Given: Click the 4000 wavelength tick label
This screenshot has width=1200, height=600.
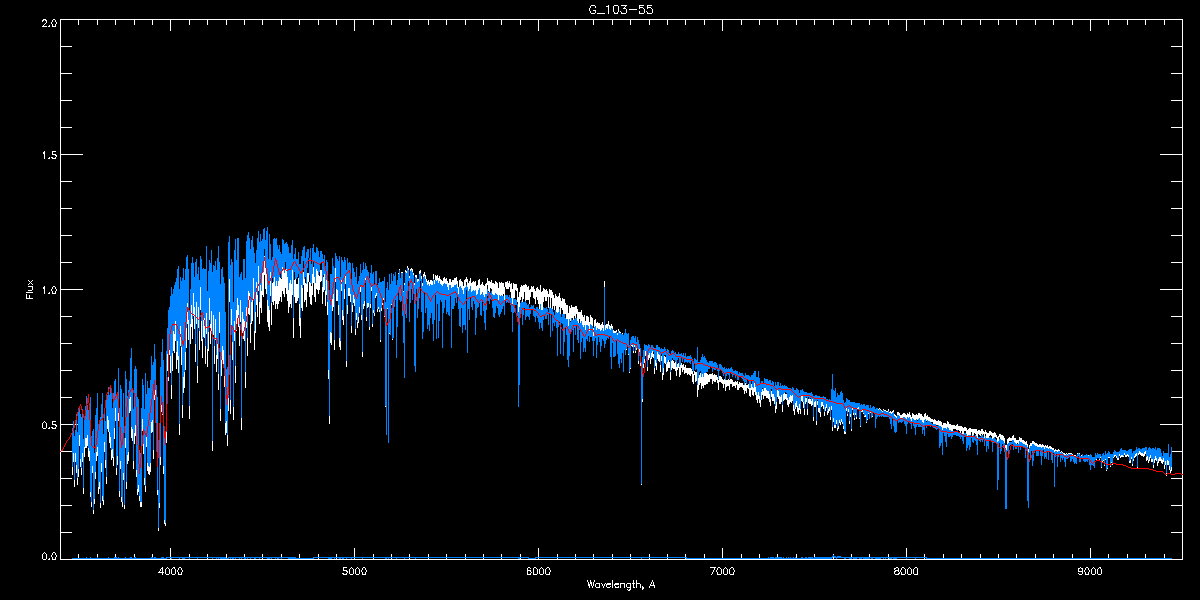Looking at the screenshot, I should pos(170,571).
